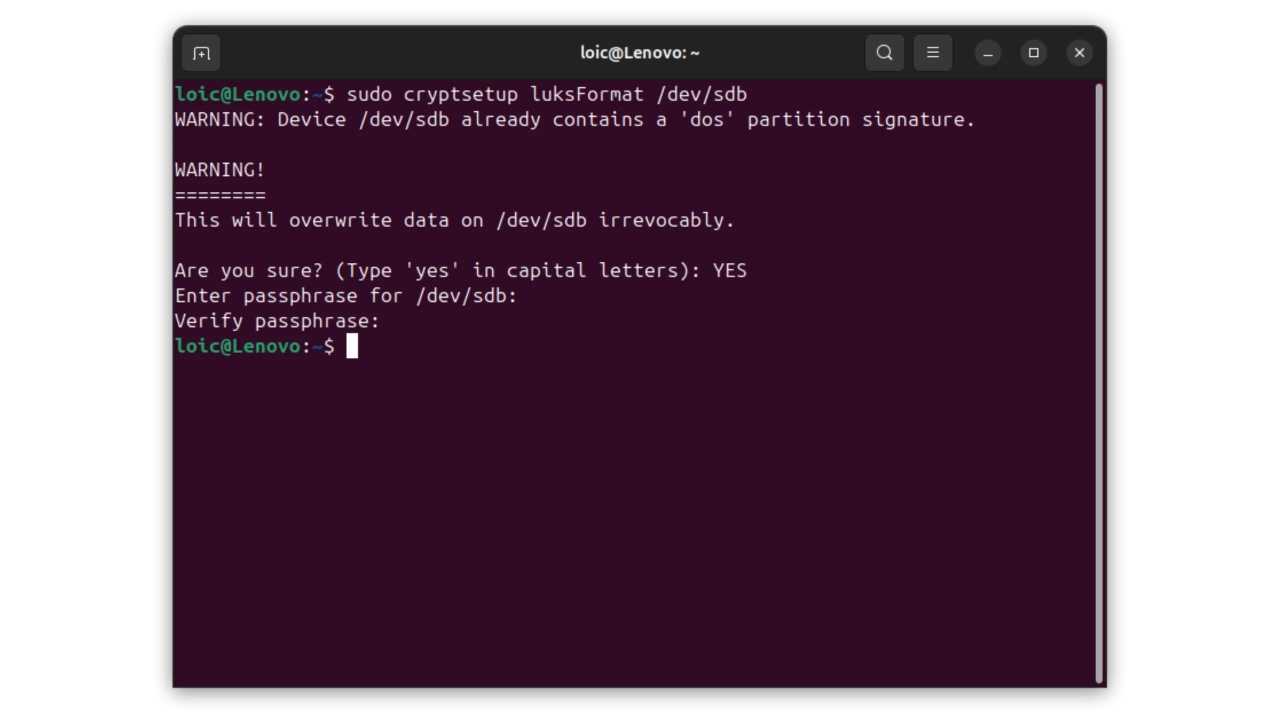Click the cryptsetup luksFormat command text

[x=546, y=94]
